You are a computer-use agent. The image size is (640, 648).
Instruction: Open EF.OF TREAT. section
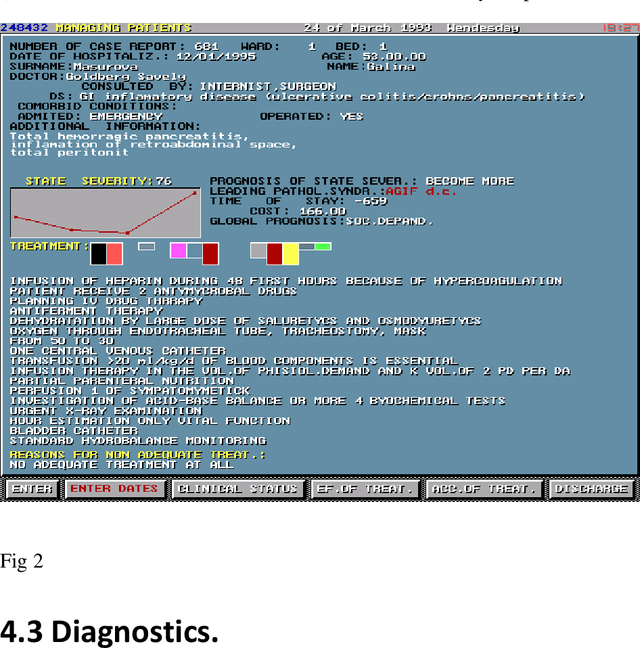[x=364, y=489]
